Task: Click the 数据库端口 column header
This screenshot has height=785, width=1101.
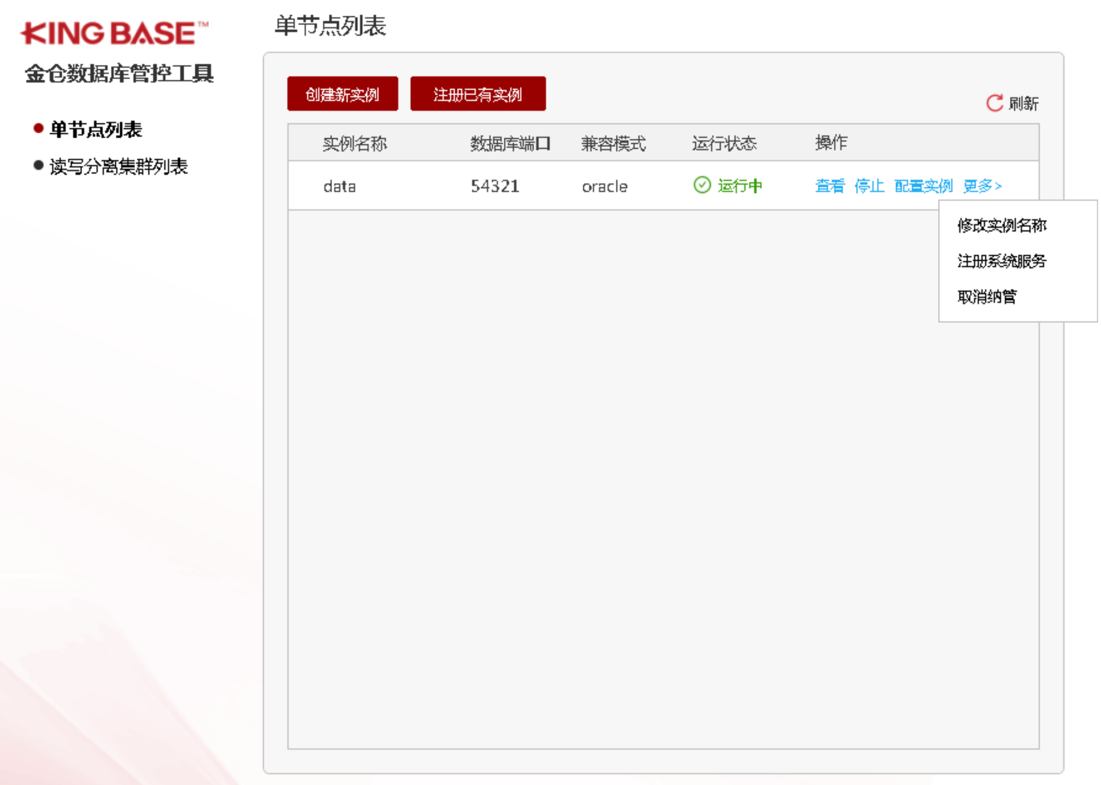Action: coord(510,144)
